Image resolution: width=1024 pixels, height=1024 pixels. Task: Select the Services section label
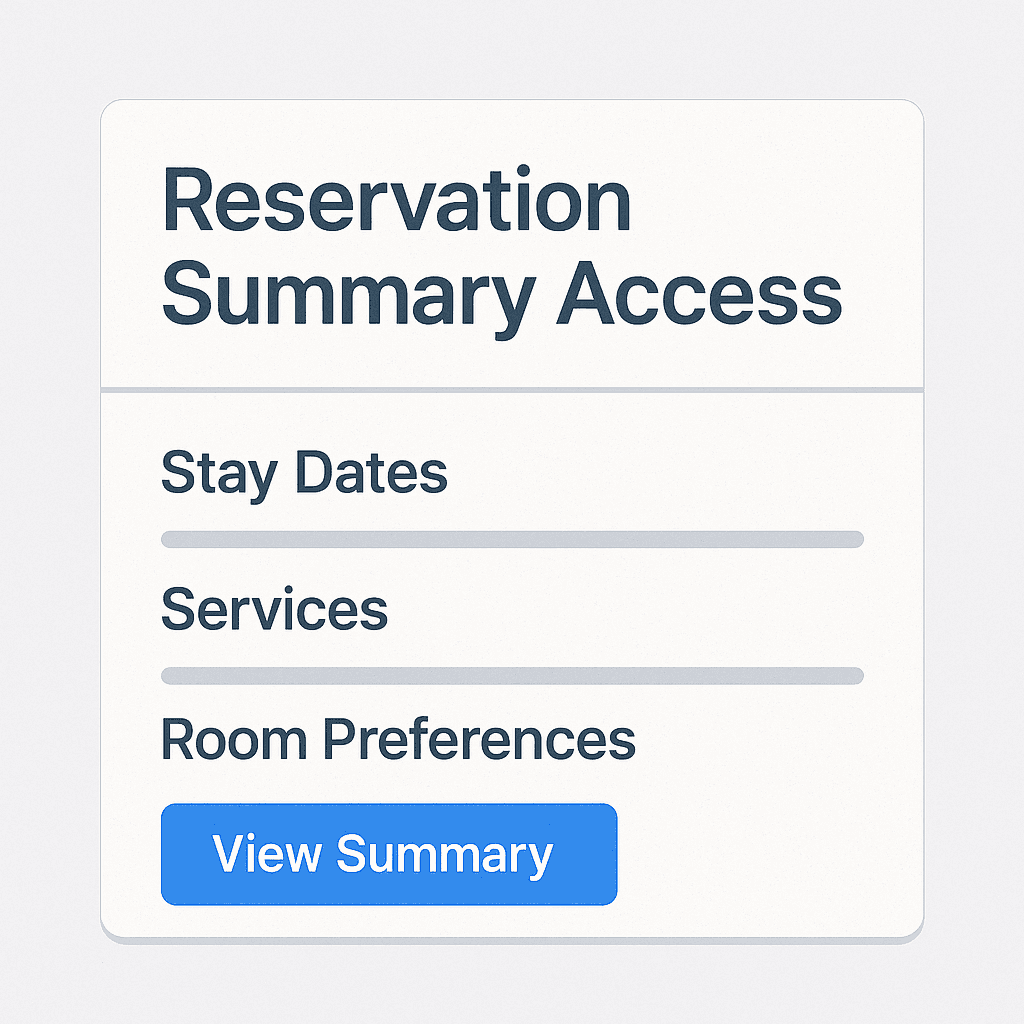tap(274, 609)
